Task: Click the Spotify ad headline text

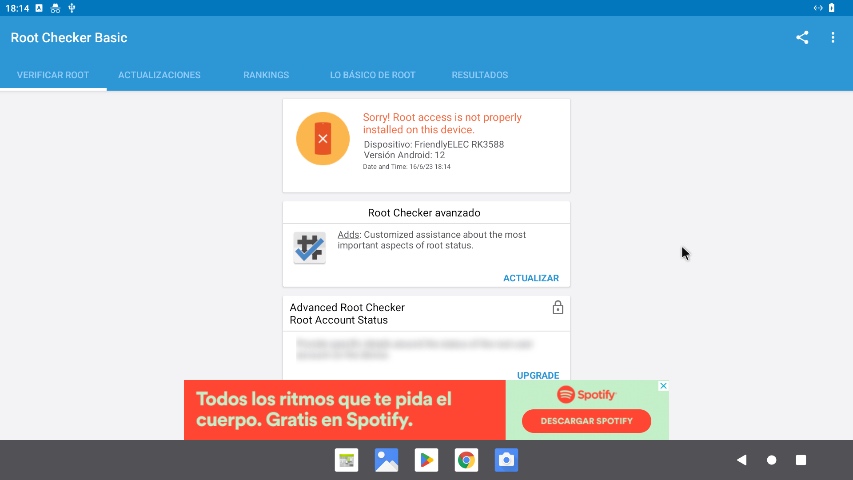Action: [x=324, y=409]
